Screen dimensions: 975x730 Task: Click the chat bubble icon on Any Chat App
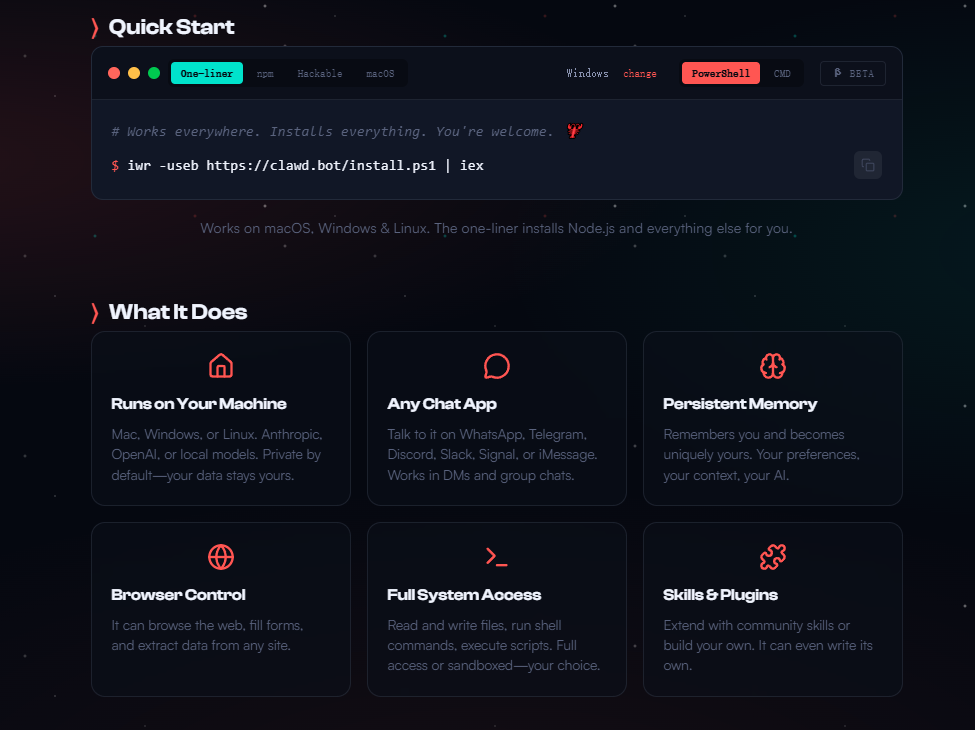pos(496,366)
